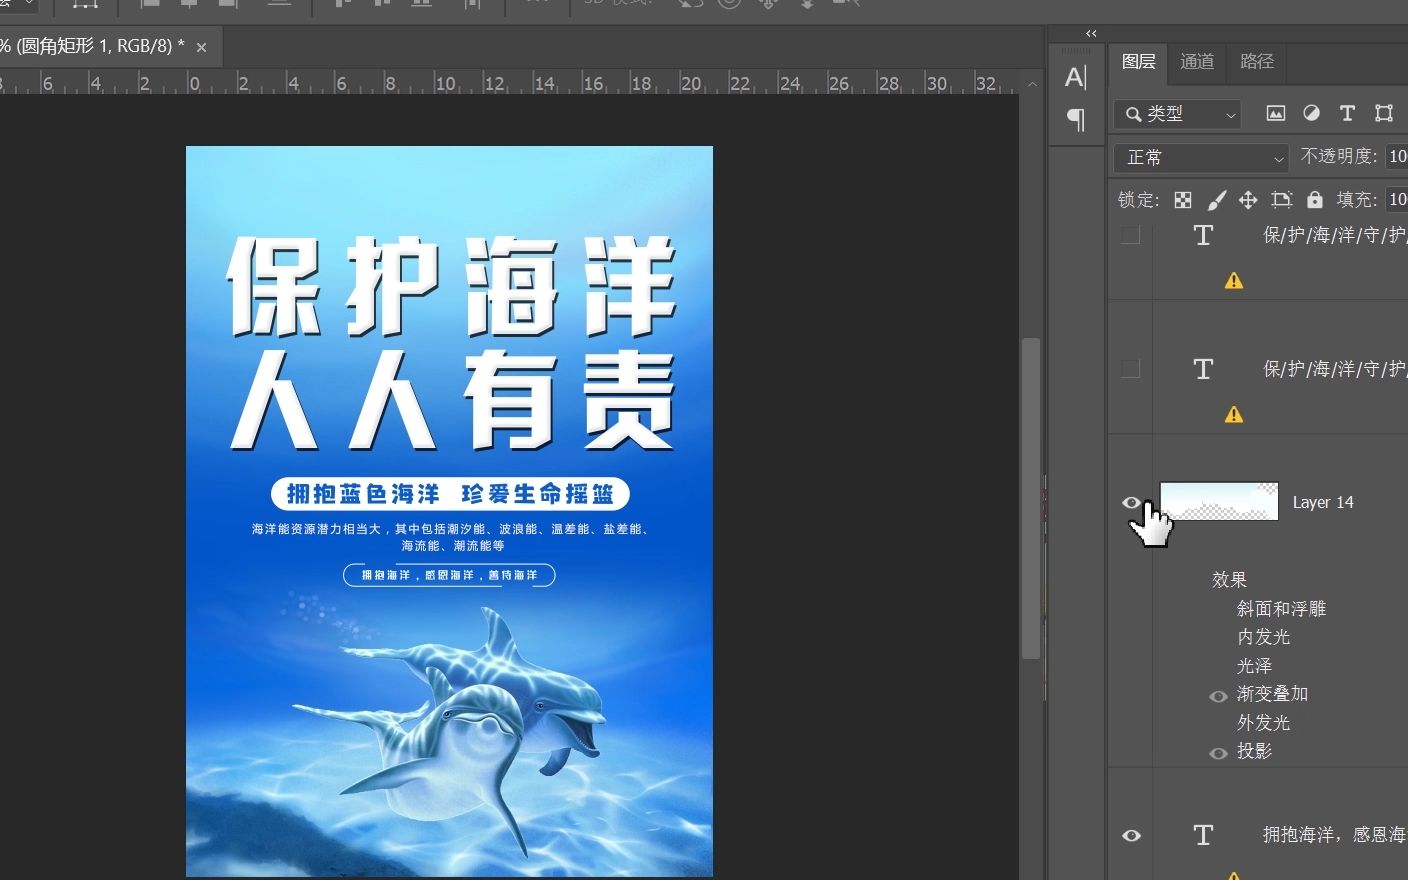The height and width of the screenshot is (880, 1408).
Task: Lock image pixels with brush icon
Action: click(x=1216, y=200)
